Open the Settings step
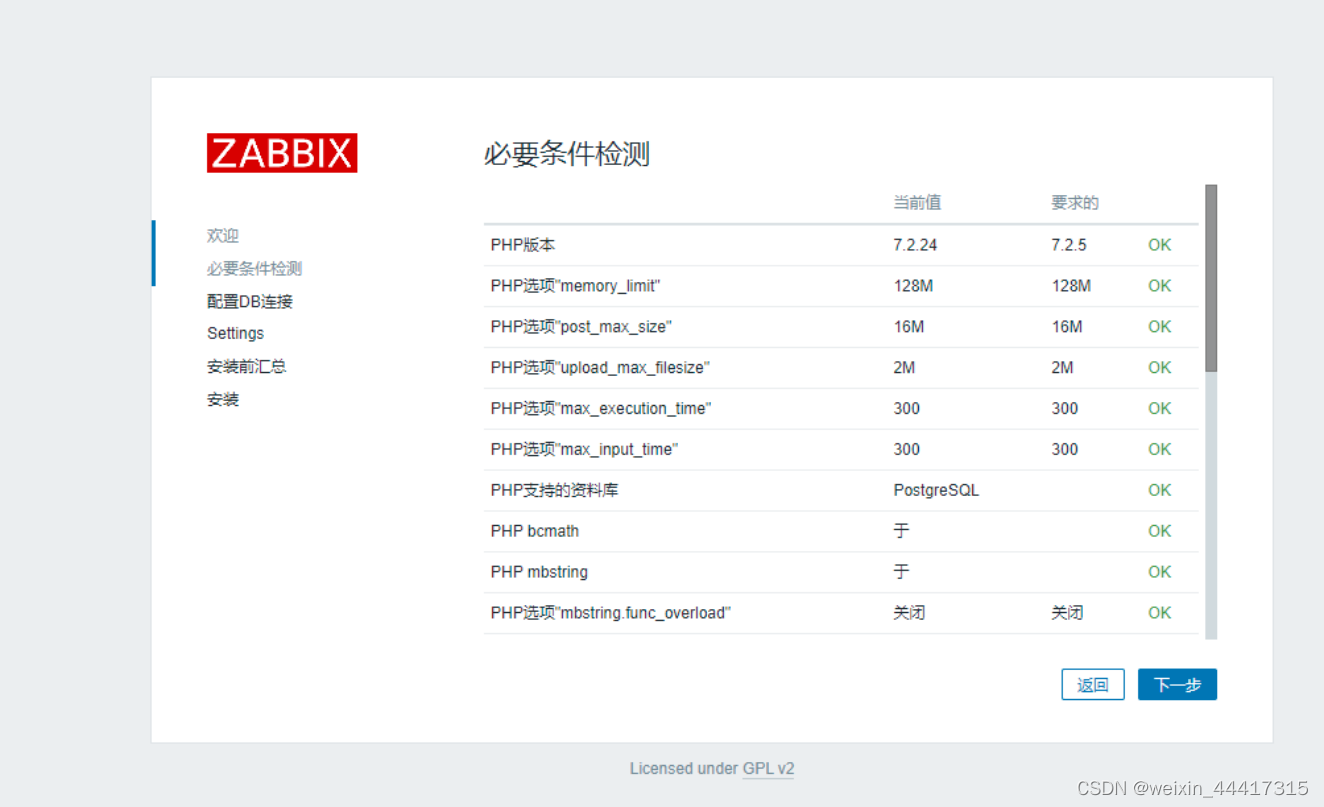 pos(235,333)
